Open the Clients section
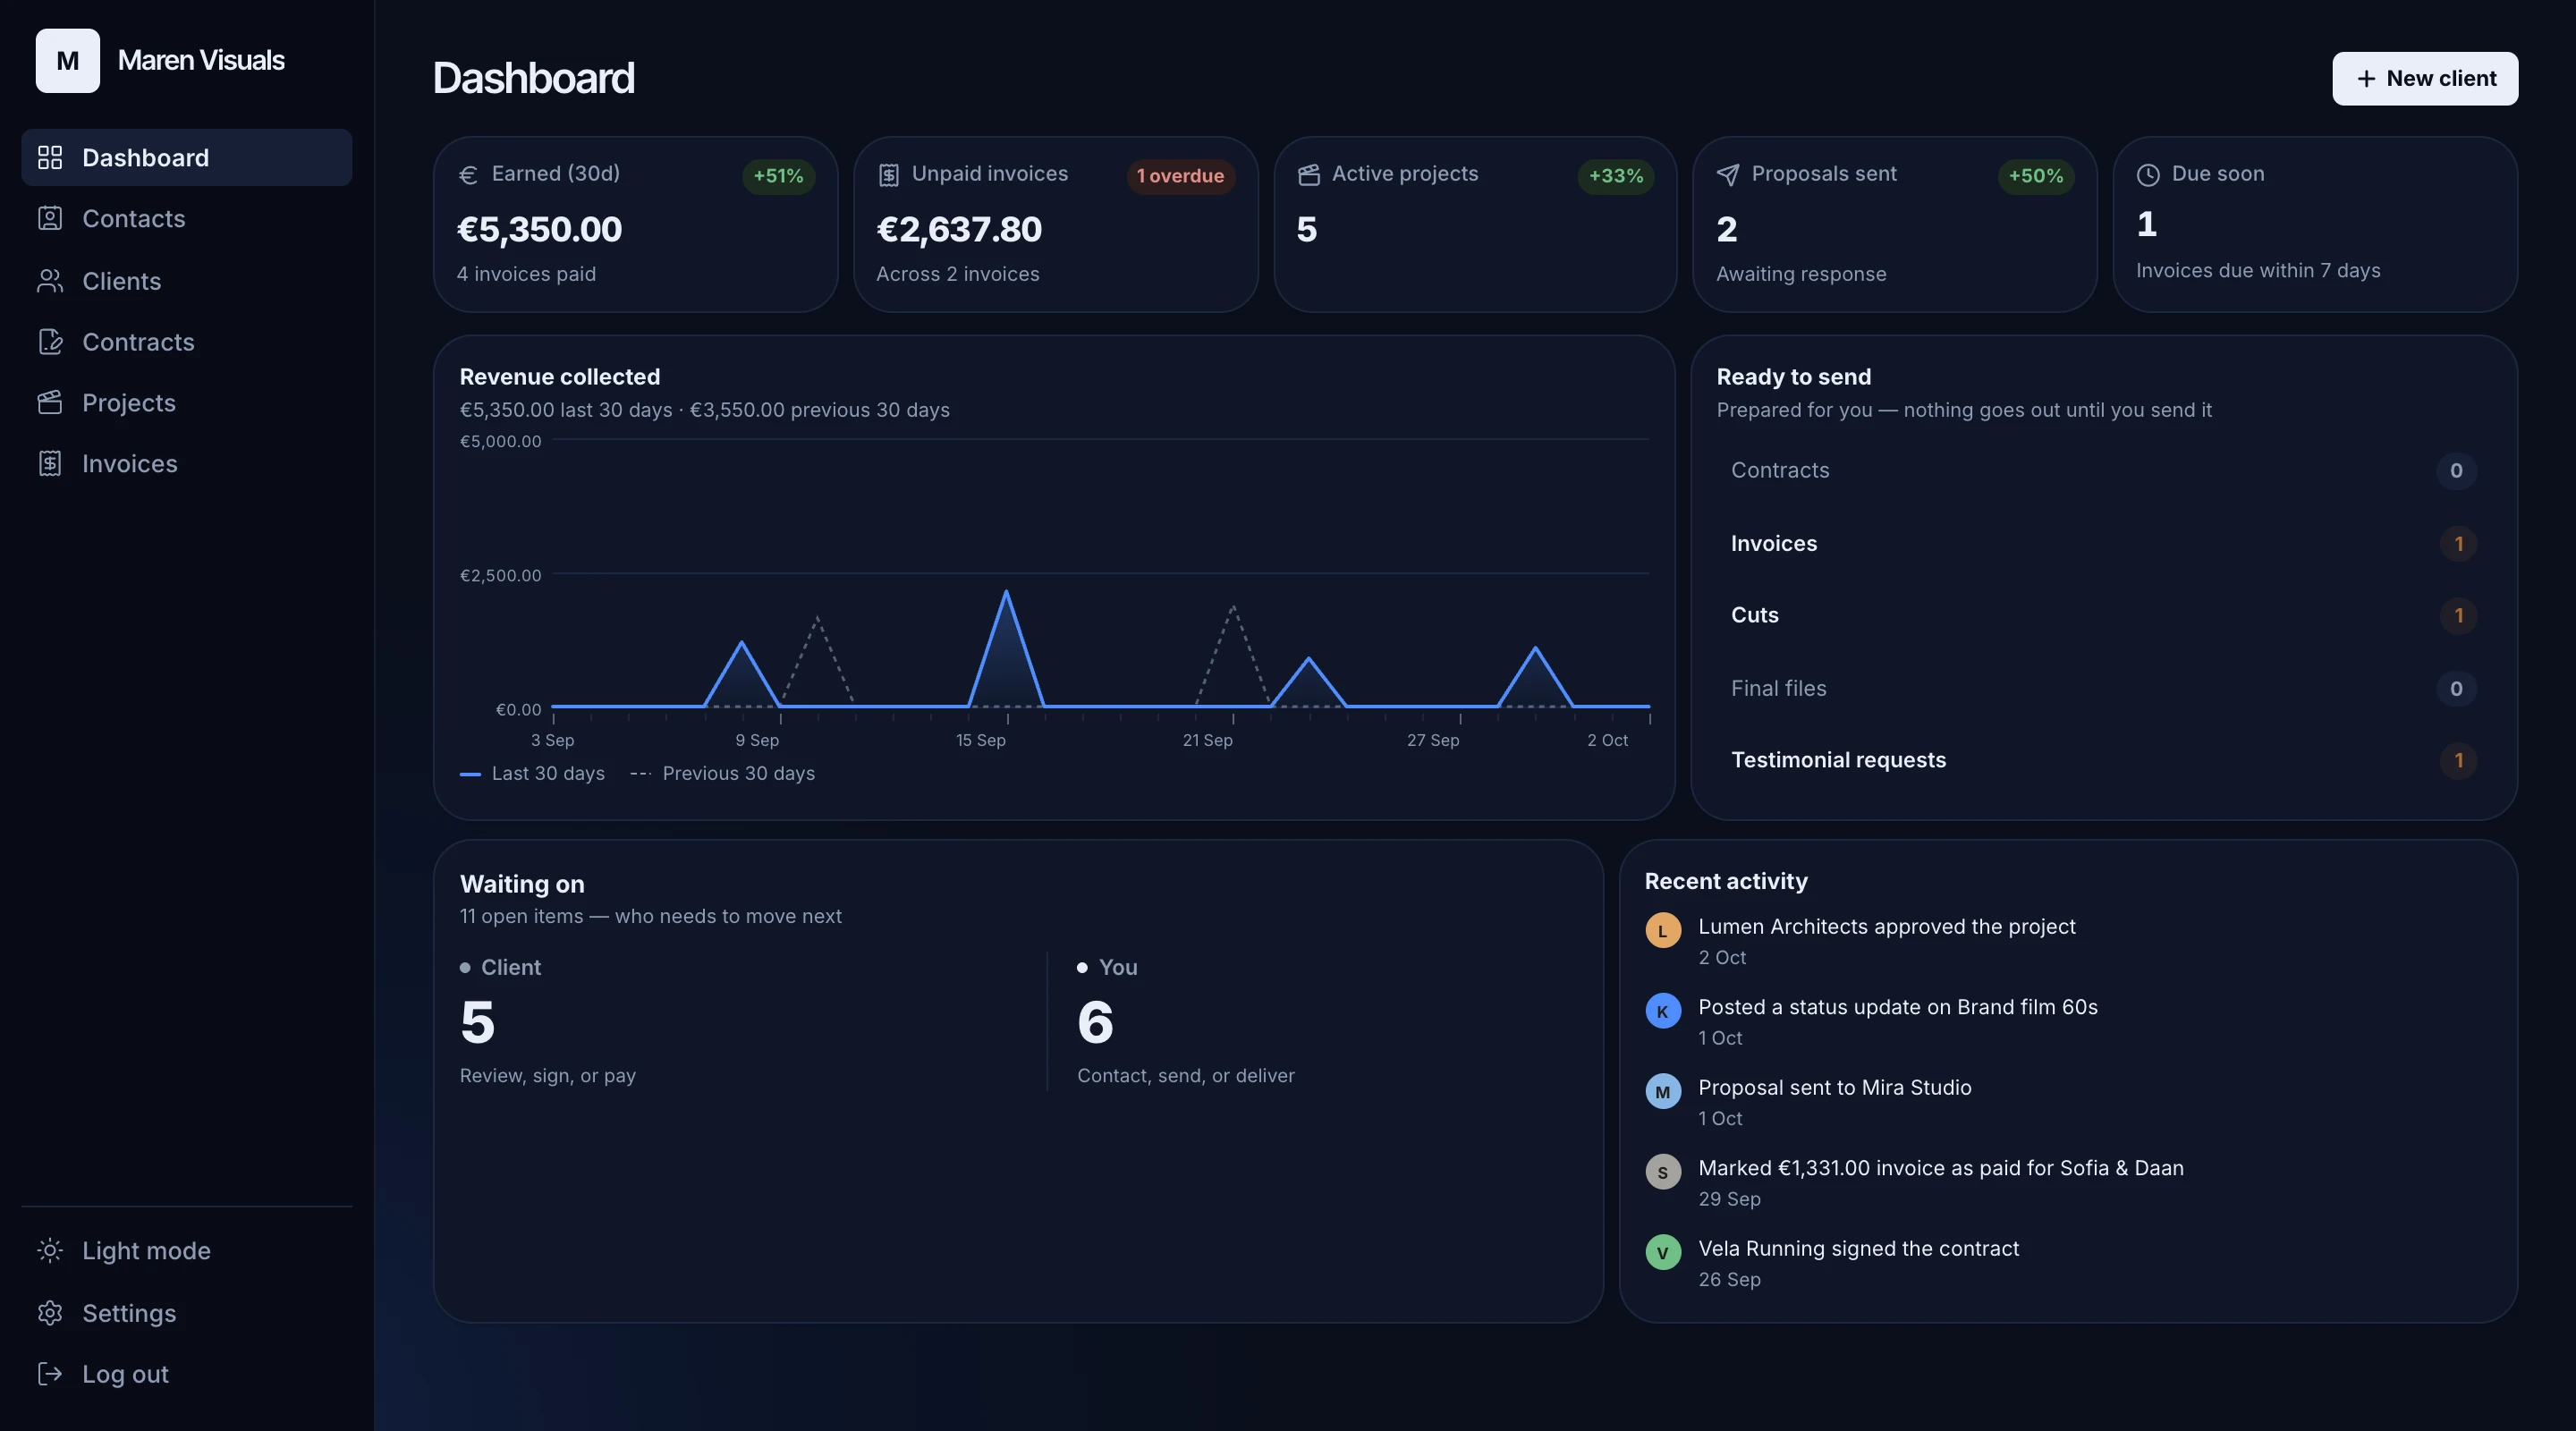2576x1431 pixels. (x=187, y=281)
